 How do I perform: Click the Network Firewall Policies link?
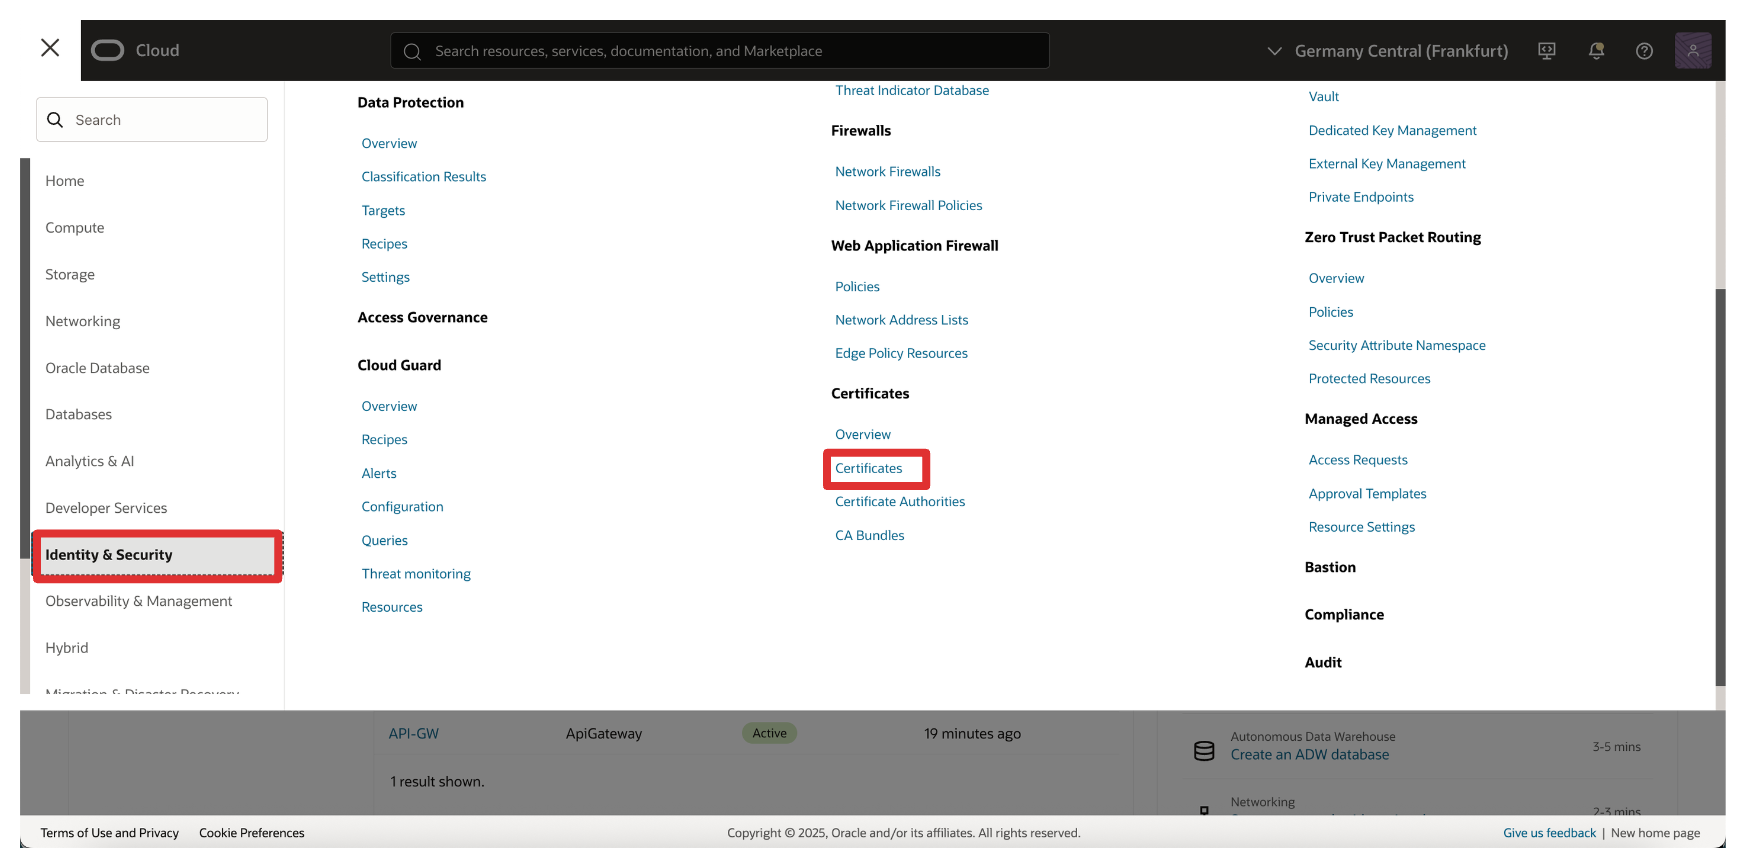point(908,205)
